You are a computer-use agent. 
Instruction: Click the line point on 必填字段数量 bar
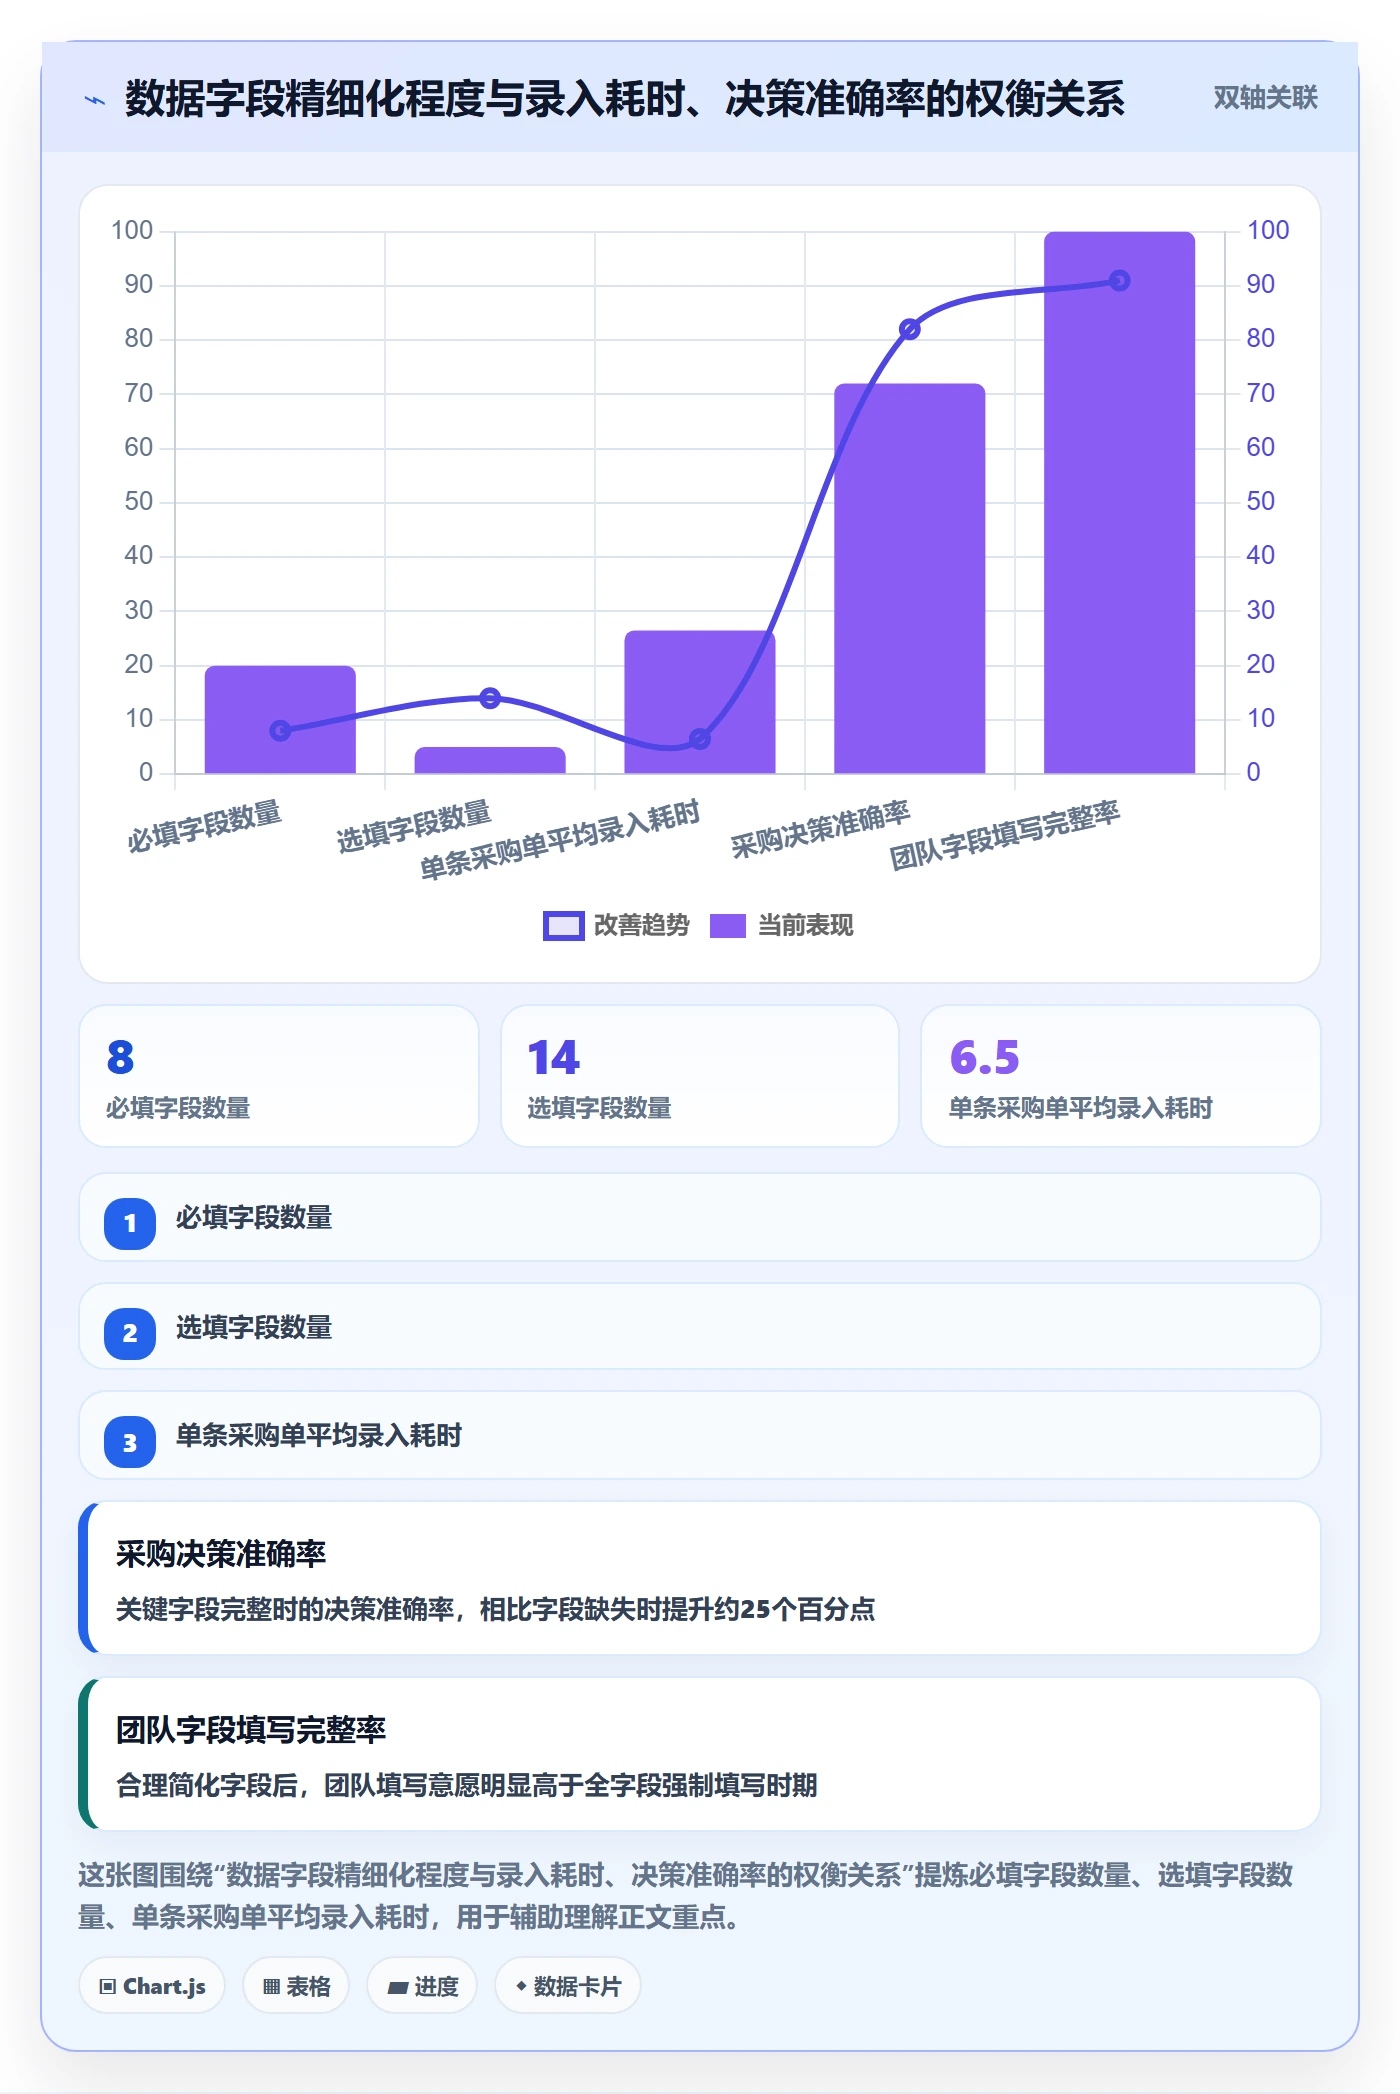[x=280, y=731]
